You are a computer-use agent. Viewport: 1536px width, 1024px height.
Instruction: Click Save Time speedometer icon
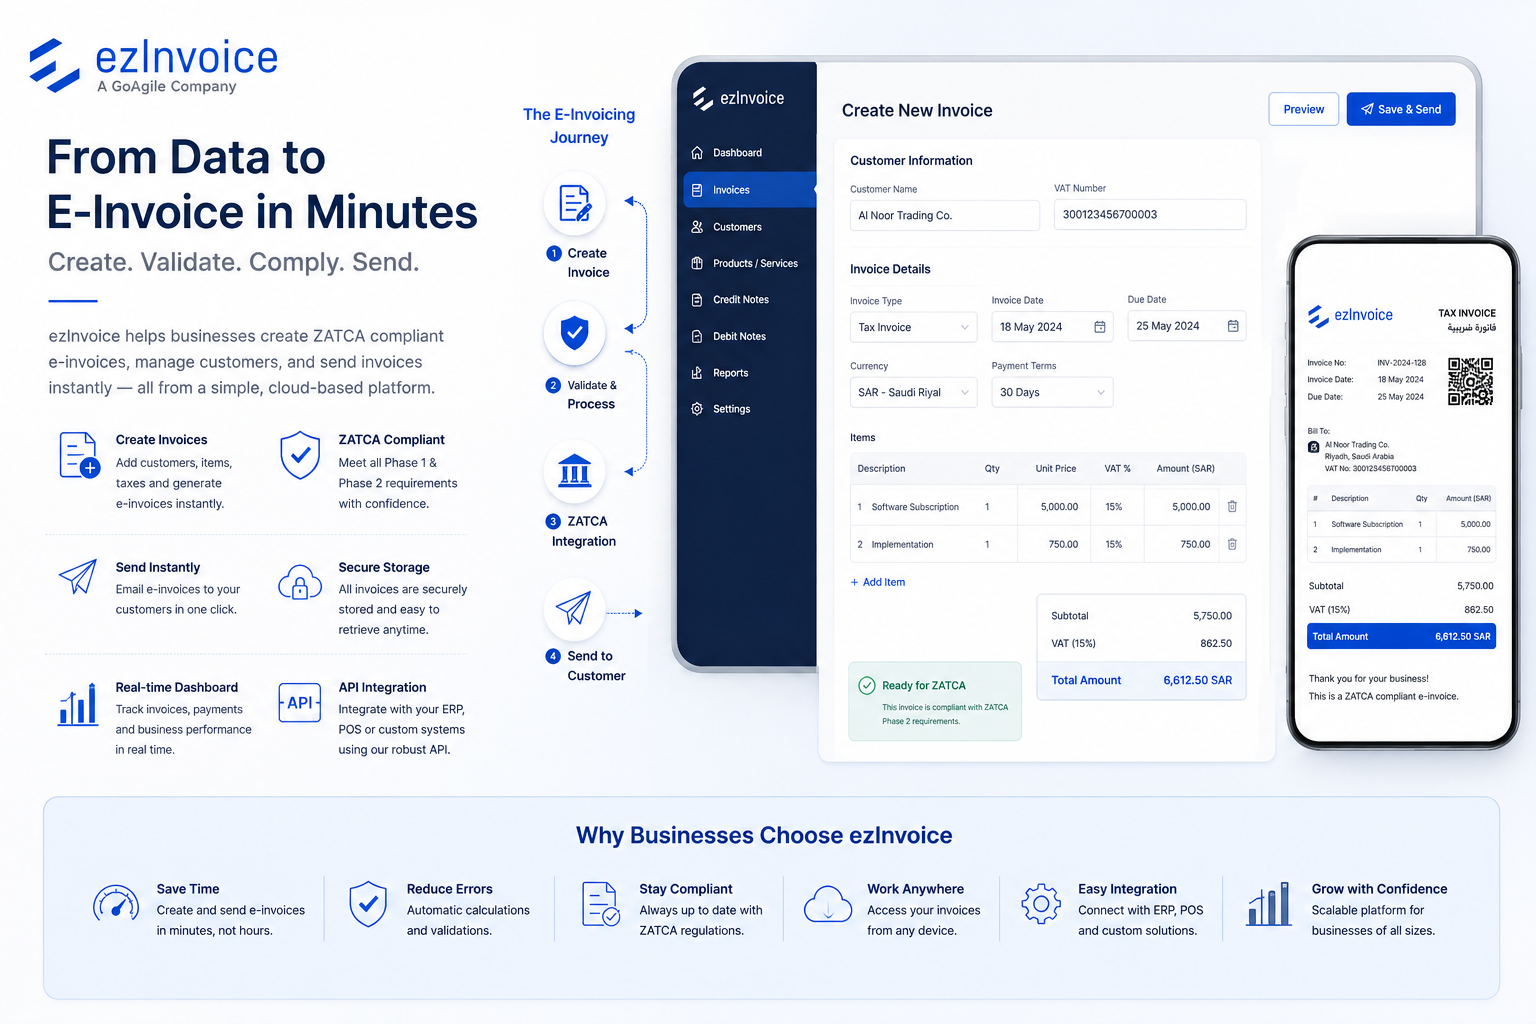(x=116, y=904)
